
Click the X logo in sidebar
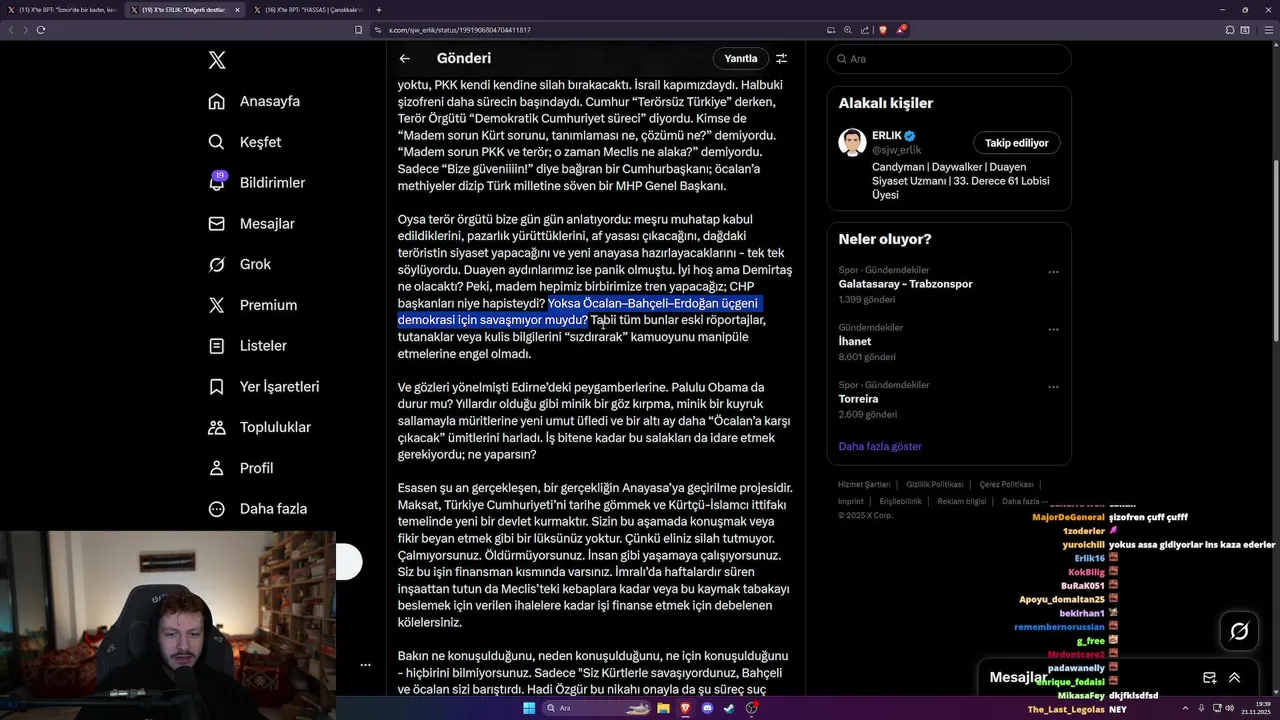217,60
